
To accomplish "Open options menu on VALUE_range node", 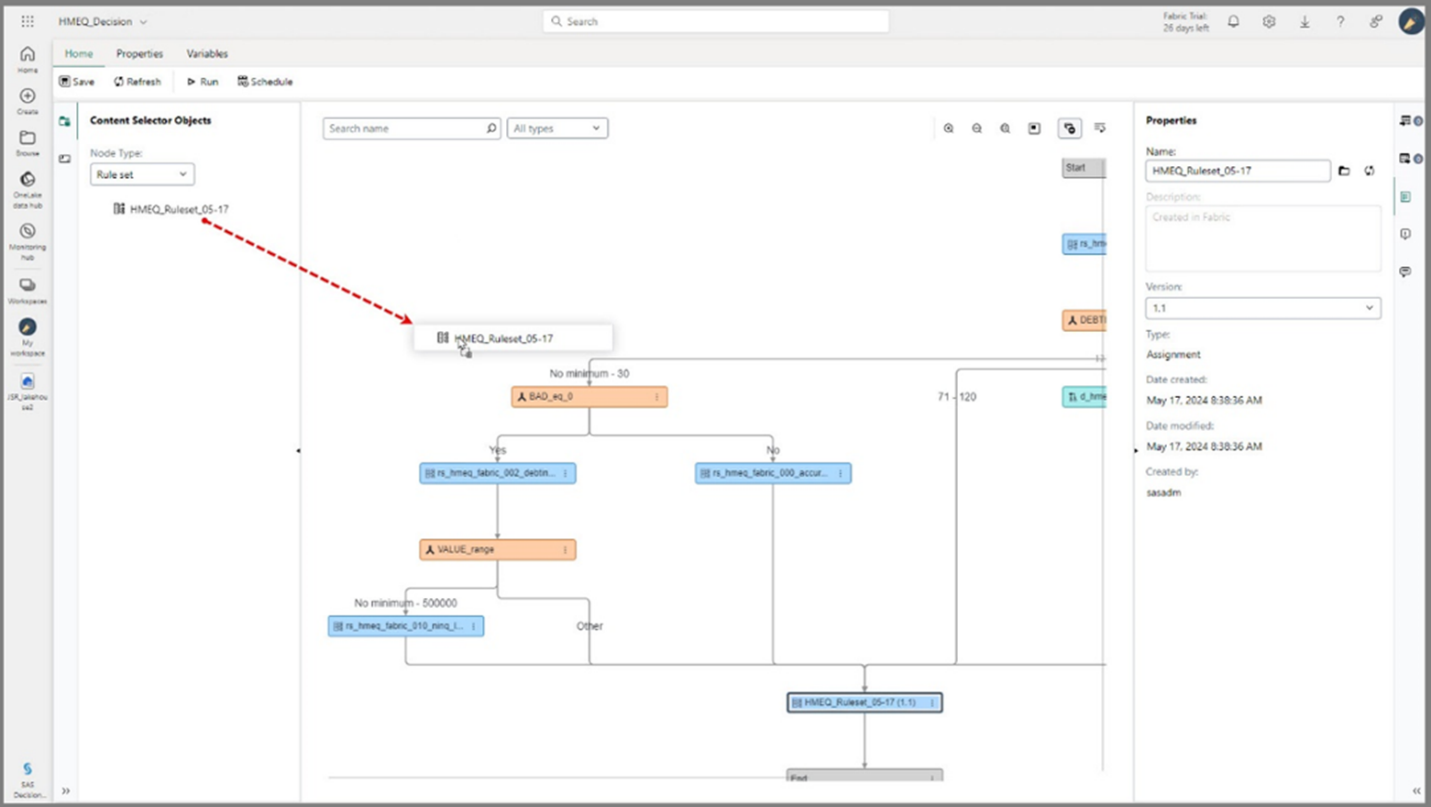I will pos(565,550).
